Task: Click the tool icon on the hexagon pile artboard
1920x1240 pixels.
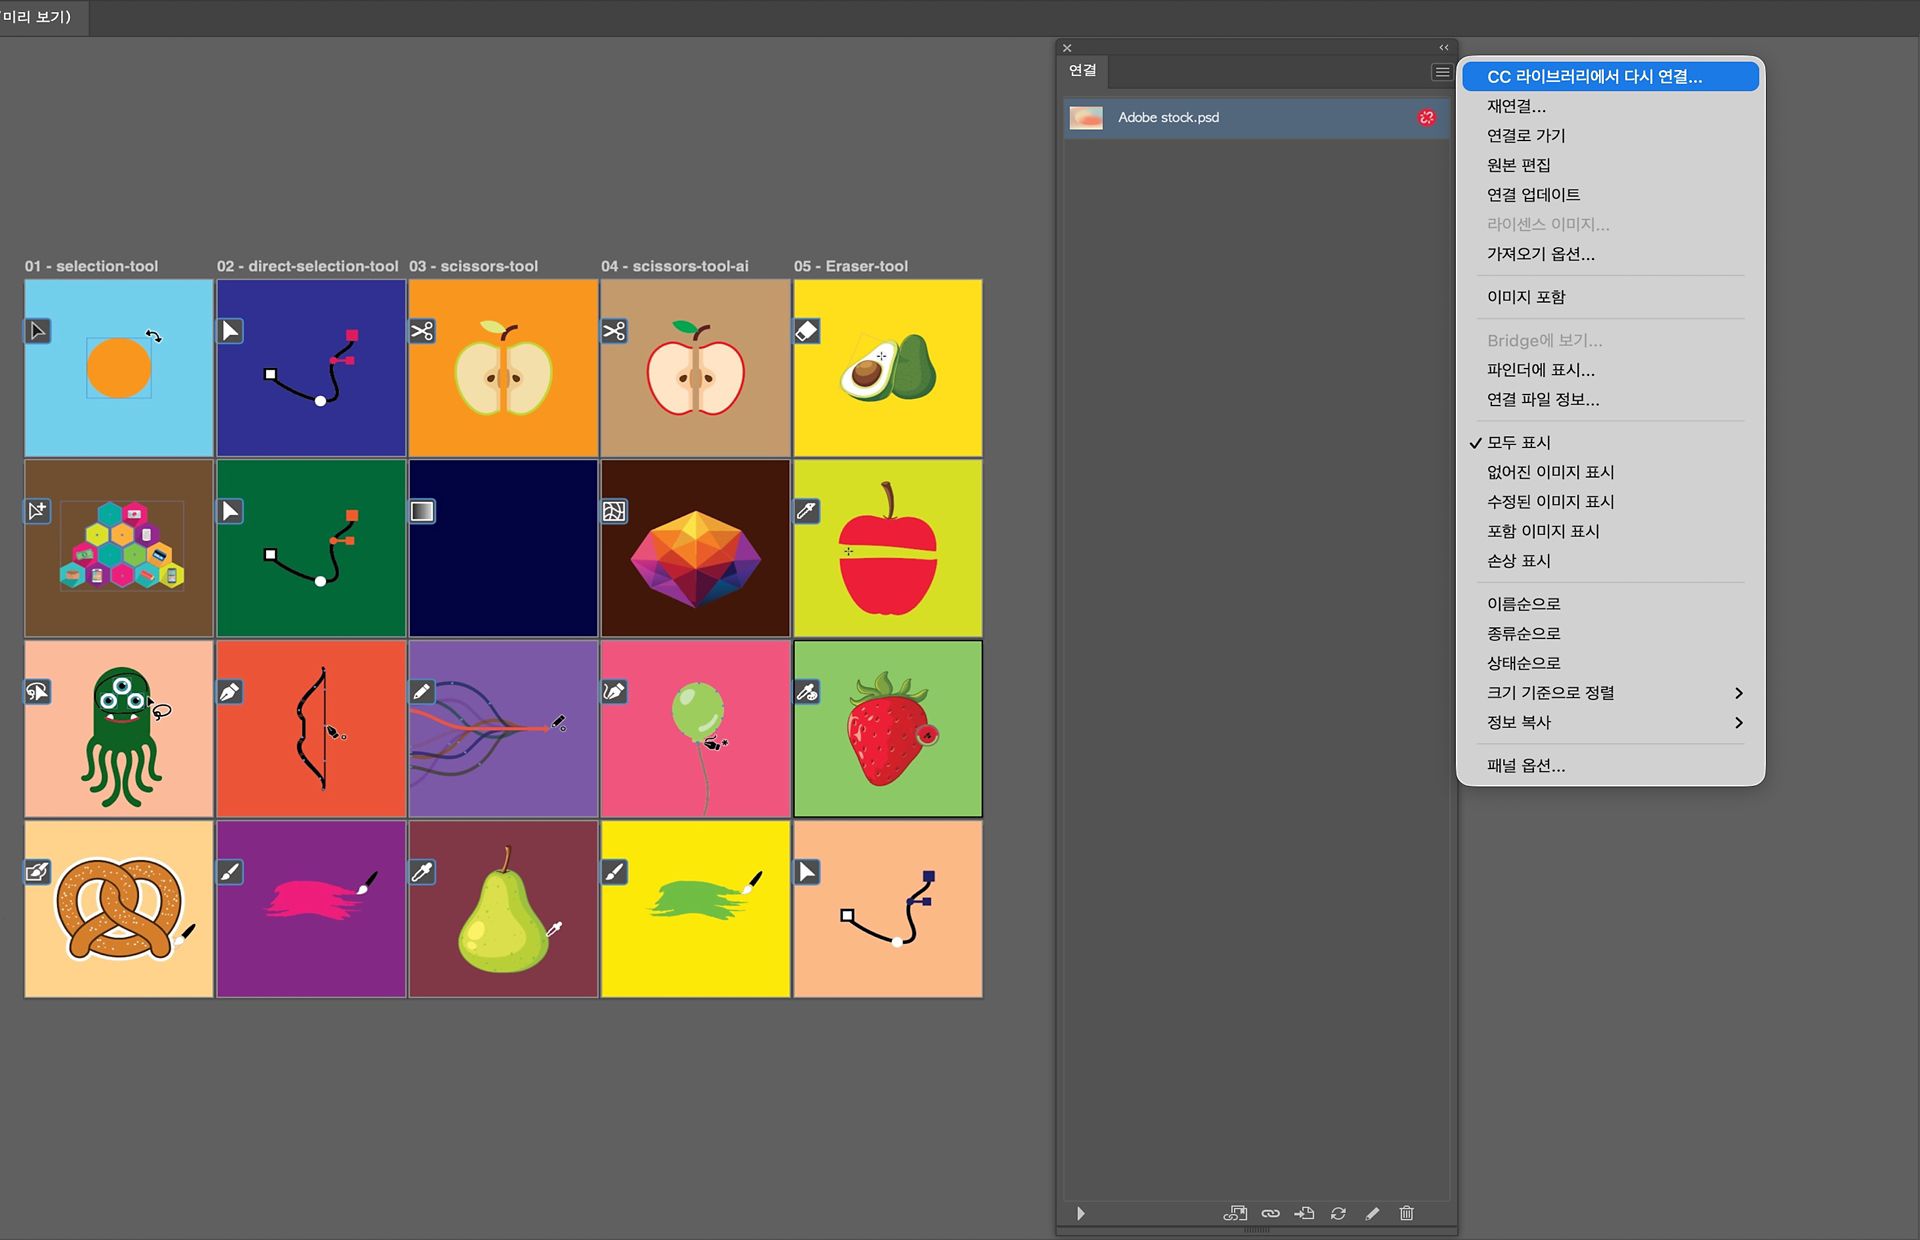Action: click(x=38, y=511)
